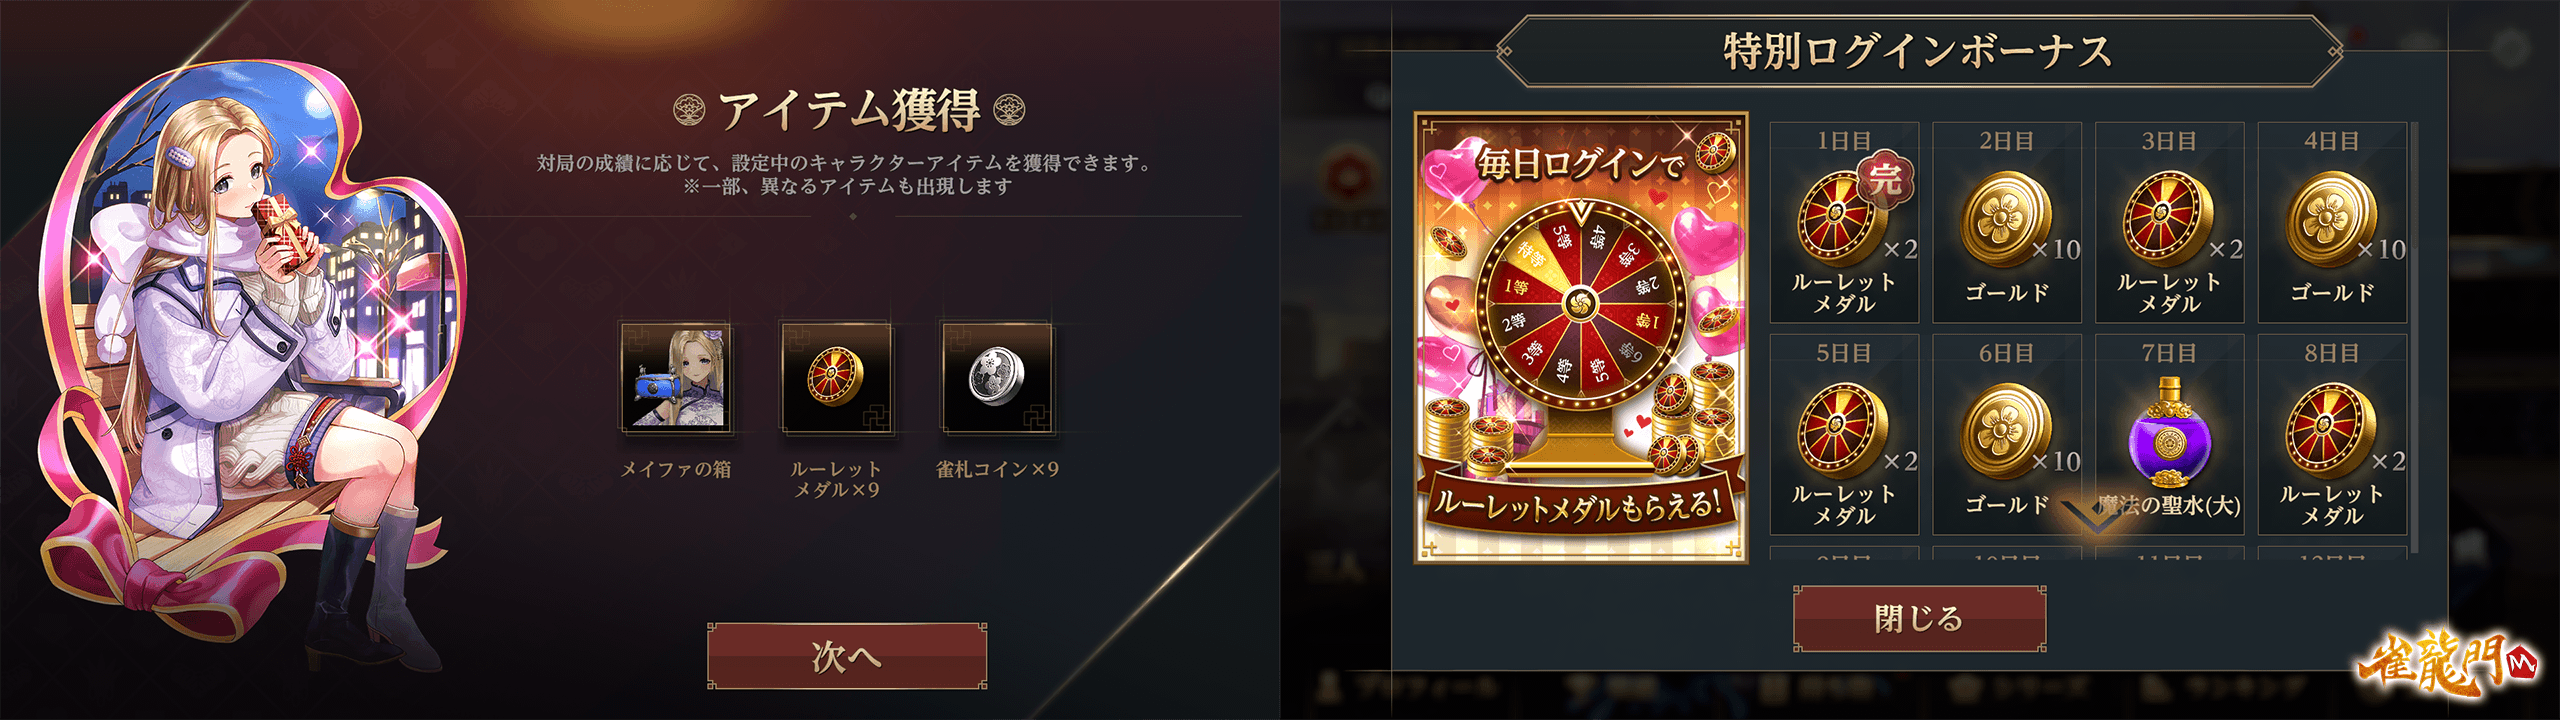Image resolution: width=2560 pixels, height=720 pixels.
Task: Select the 6日目 gold coin reward
Action: tap(2007, 434)
